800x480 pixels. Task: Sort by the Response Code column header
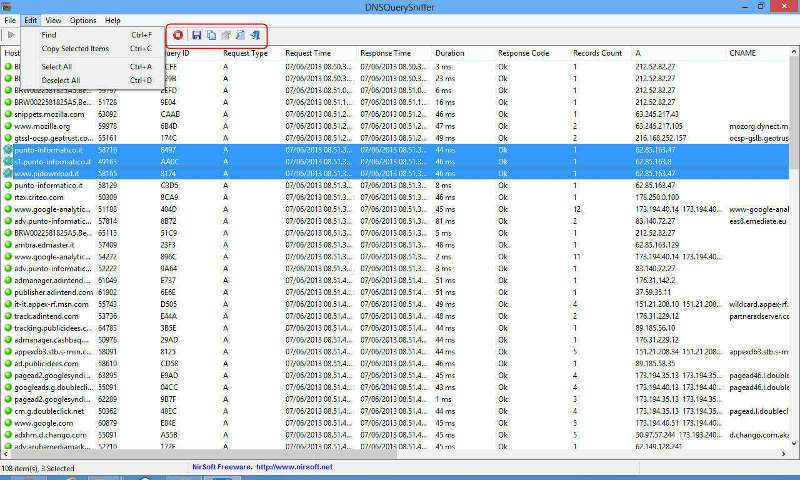[x=524, y=53]
